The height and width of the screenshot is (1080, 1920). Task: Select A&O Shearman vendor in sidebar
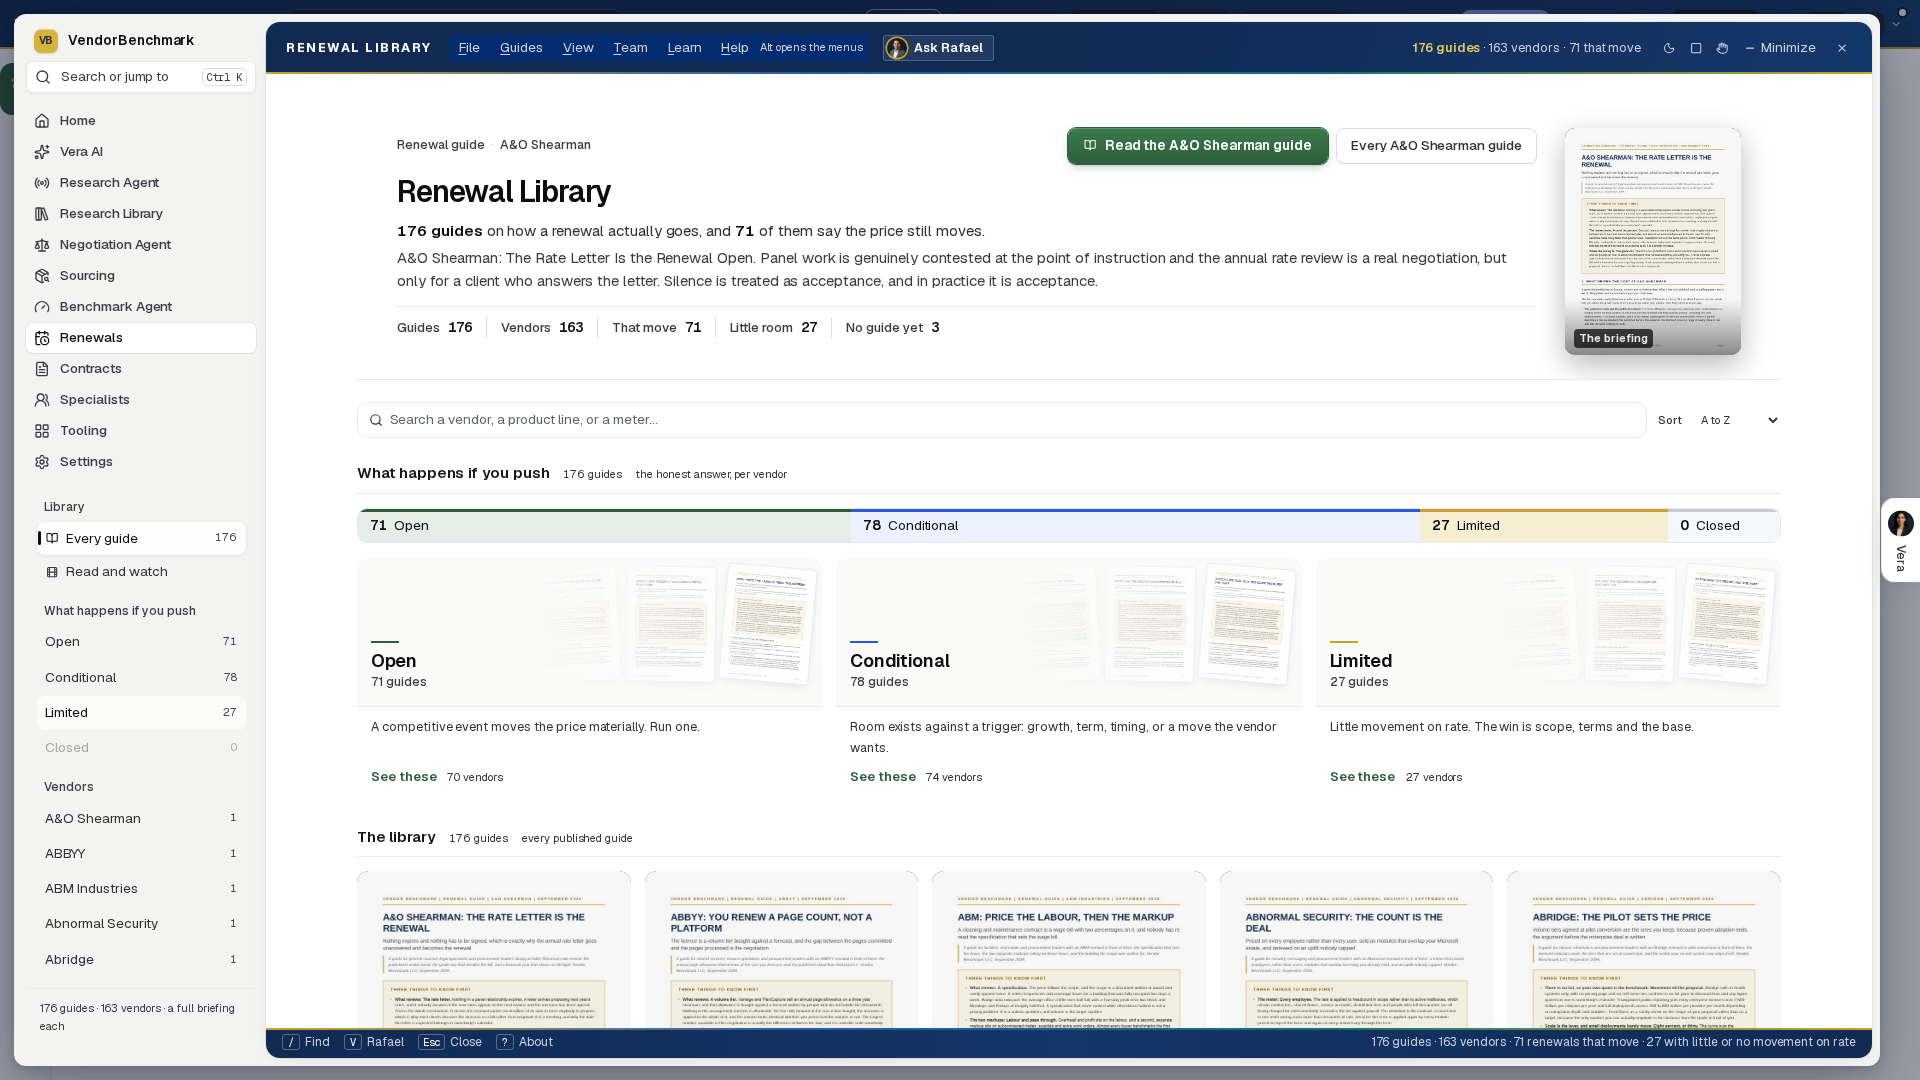141,819
